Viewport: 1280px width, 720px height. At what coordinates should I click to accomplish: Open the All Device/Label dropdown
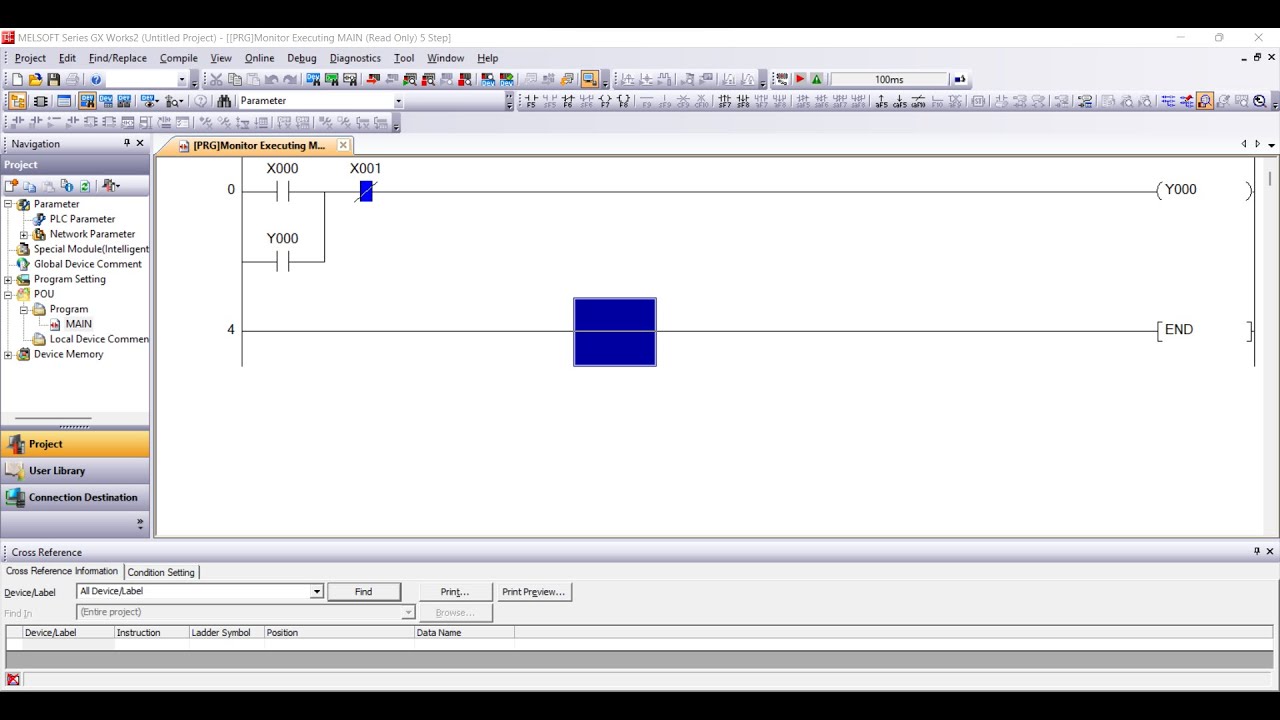tap(316, 591)
